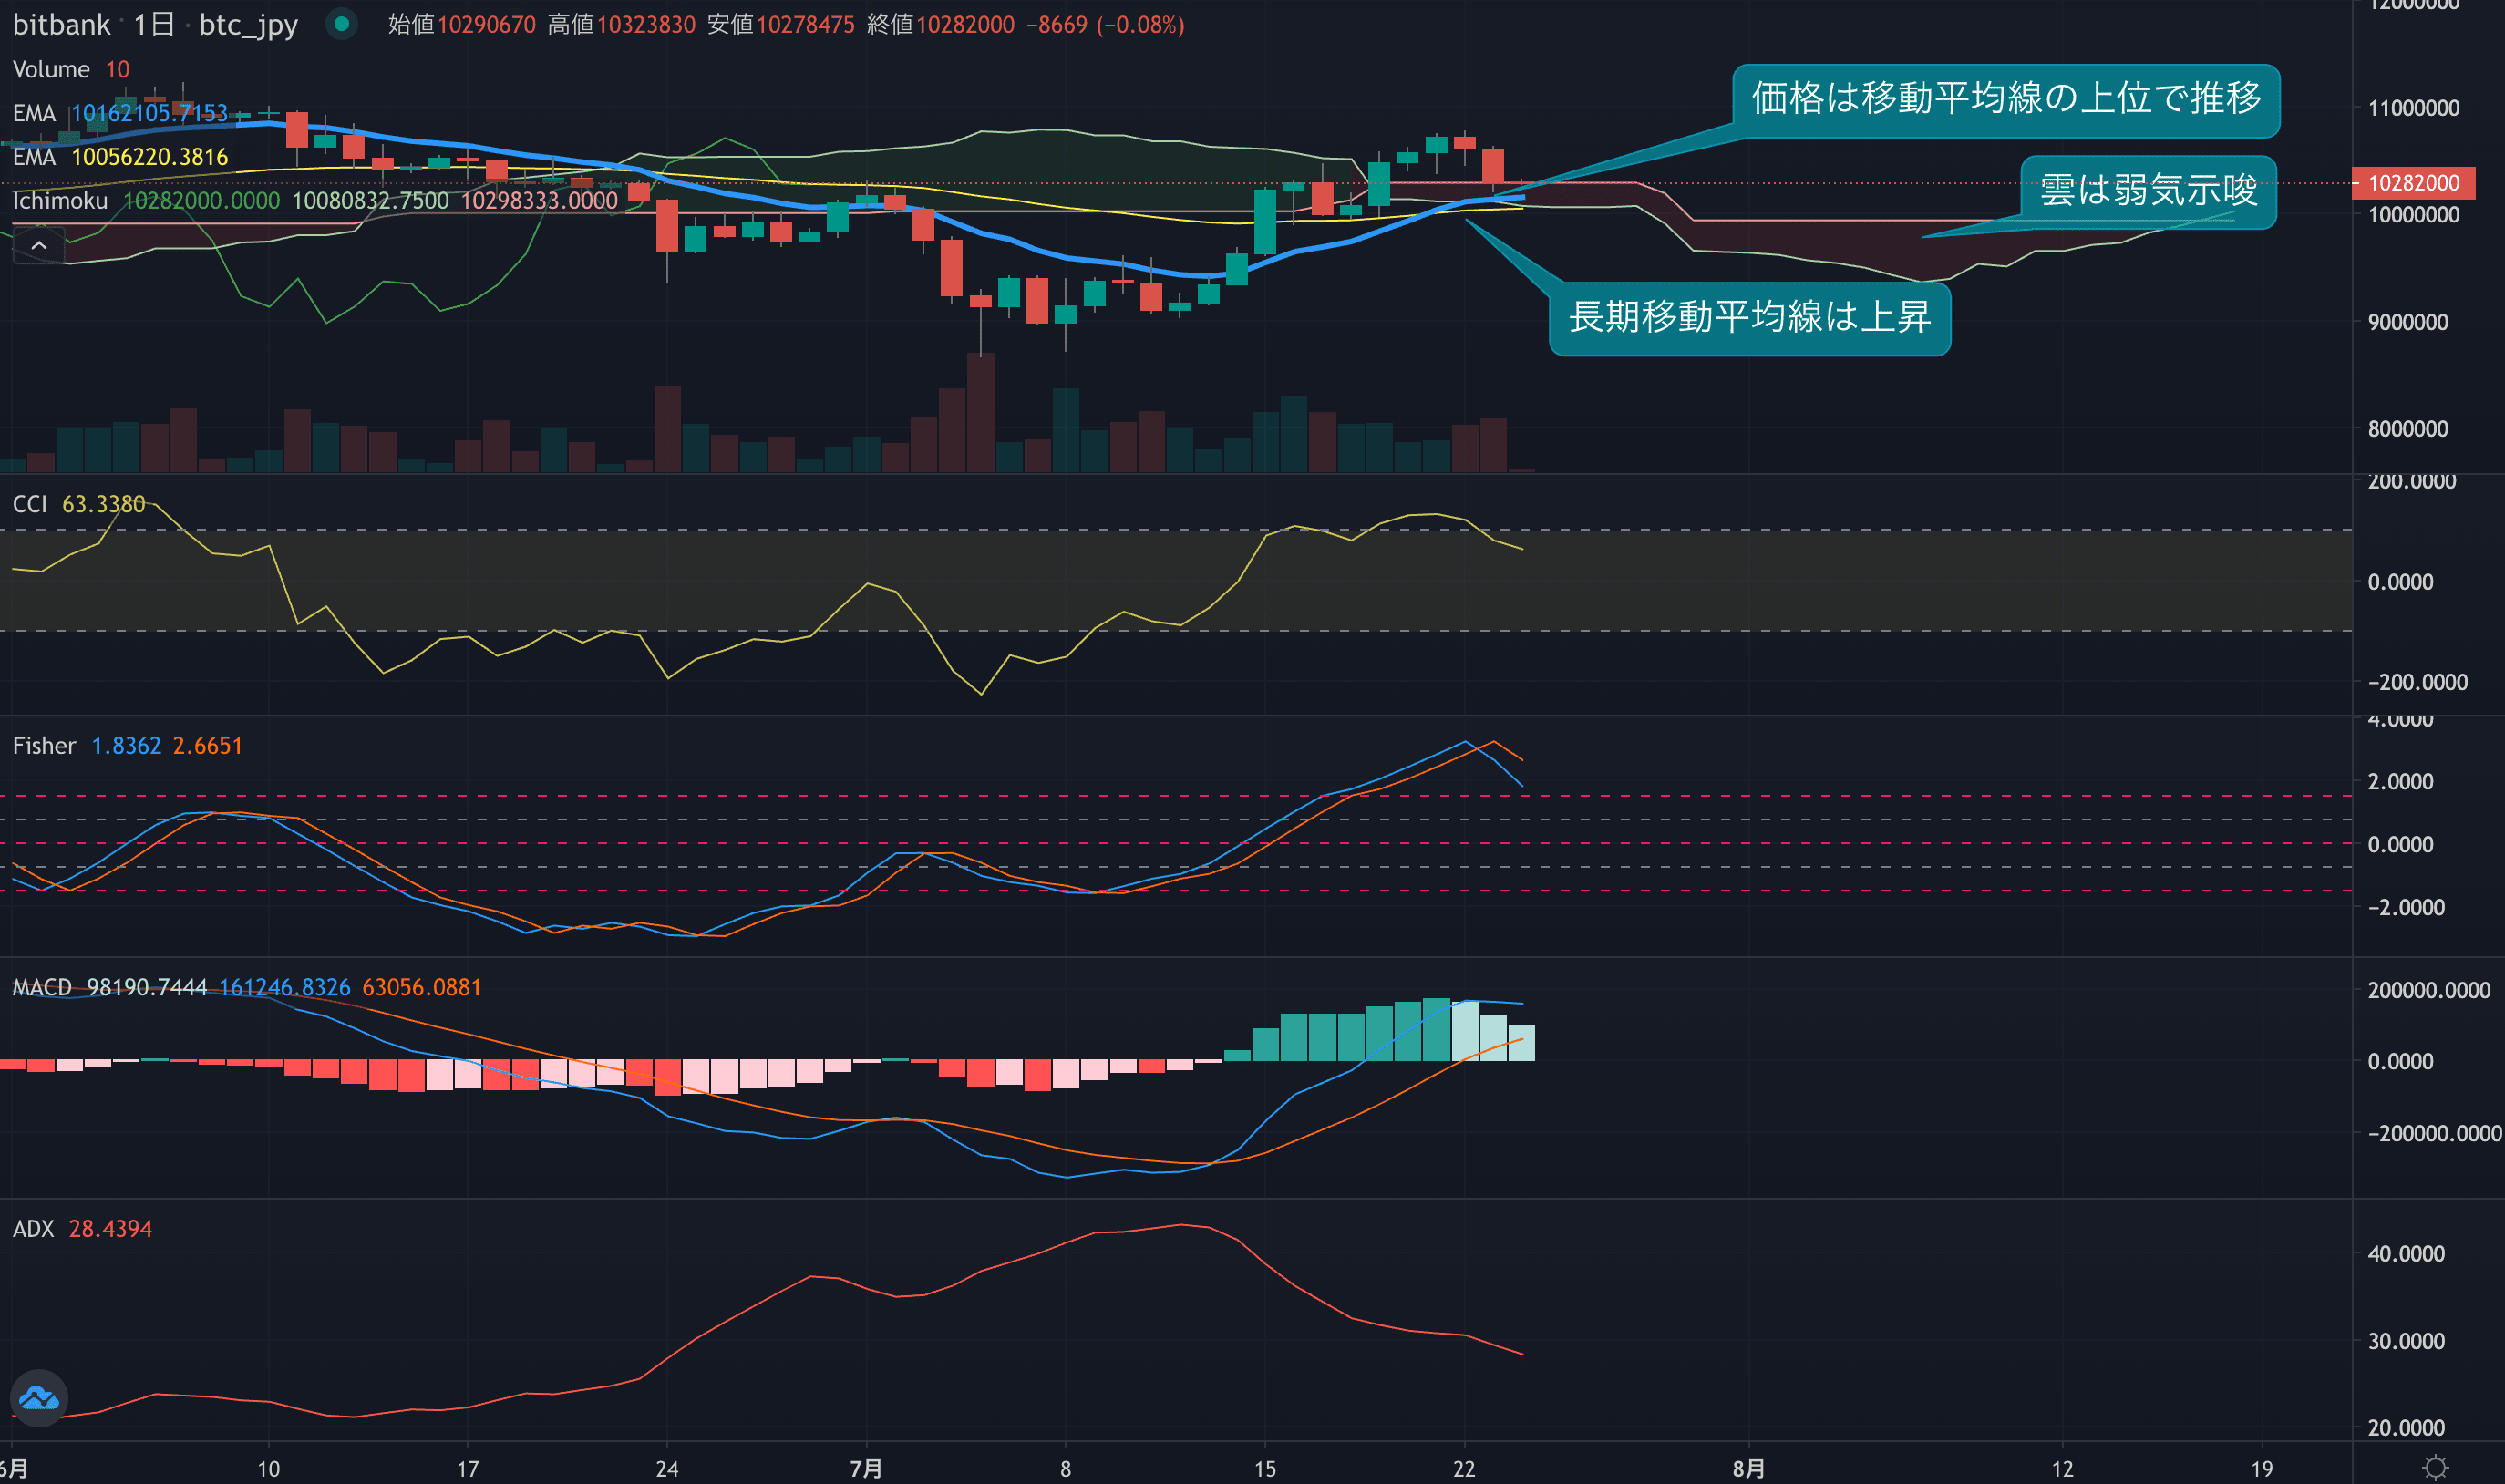Click the red 10282000 price label
The image size is (2505, 1484).
[x=2413, y=183]
